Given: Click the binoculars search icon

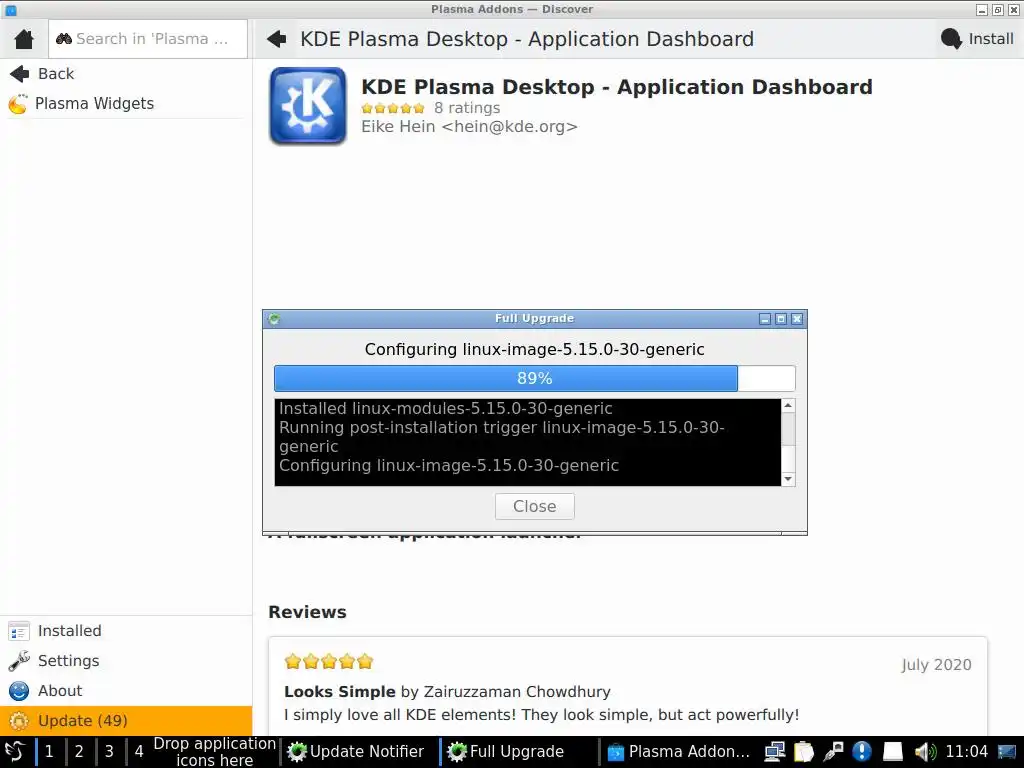Looking at the screenshot, I should (x=64, y=39).
